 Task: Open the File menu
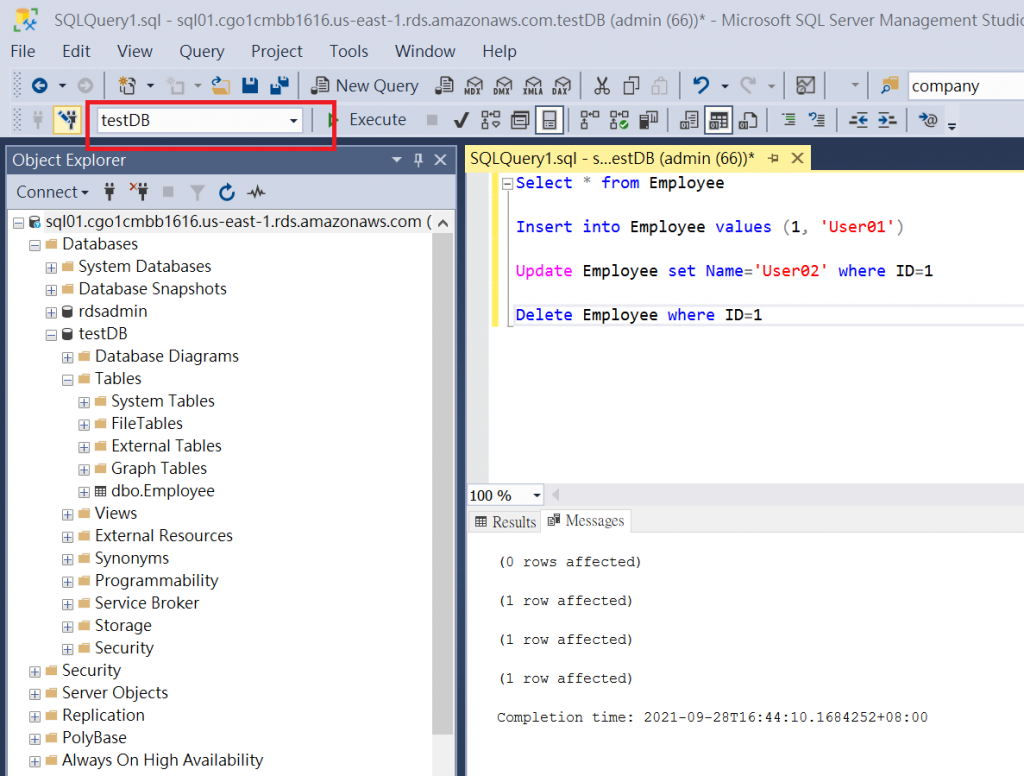point(23,51)
